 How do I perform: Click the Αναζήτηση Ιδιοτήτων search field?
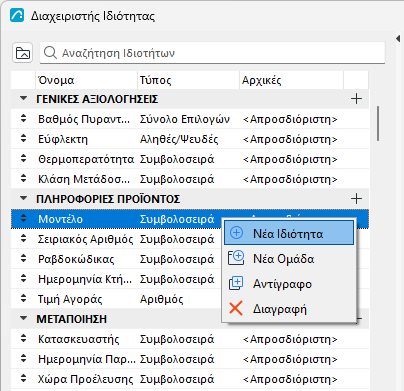[x=212, y=53]
